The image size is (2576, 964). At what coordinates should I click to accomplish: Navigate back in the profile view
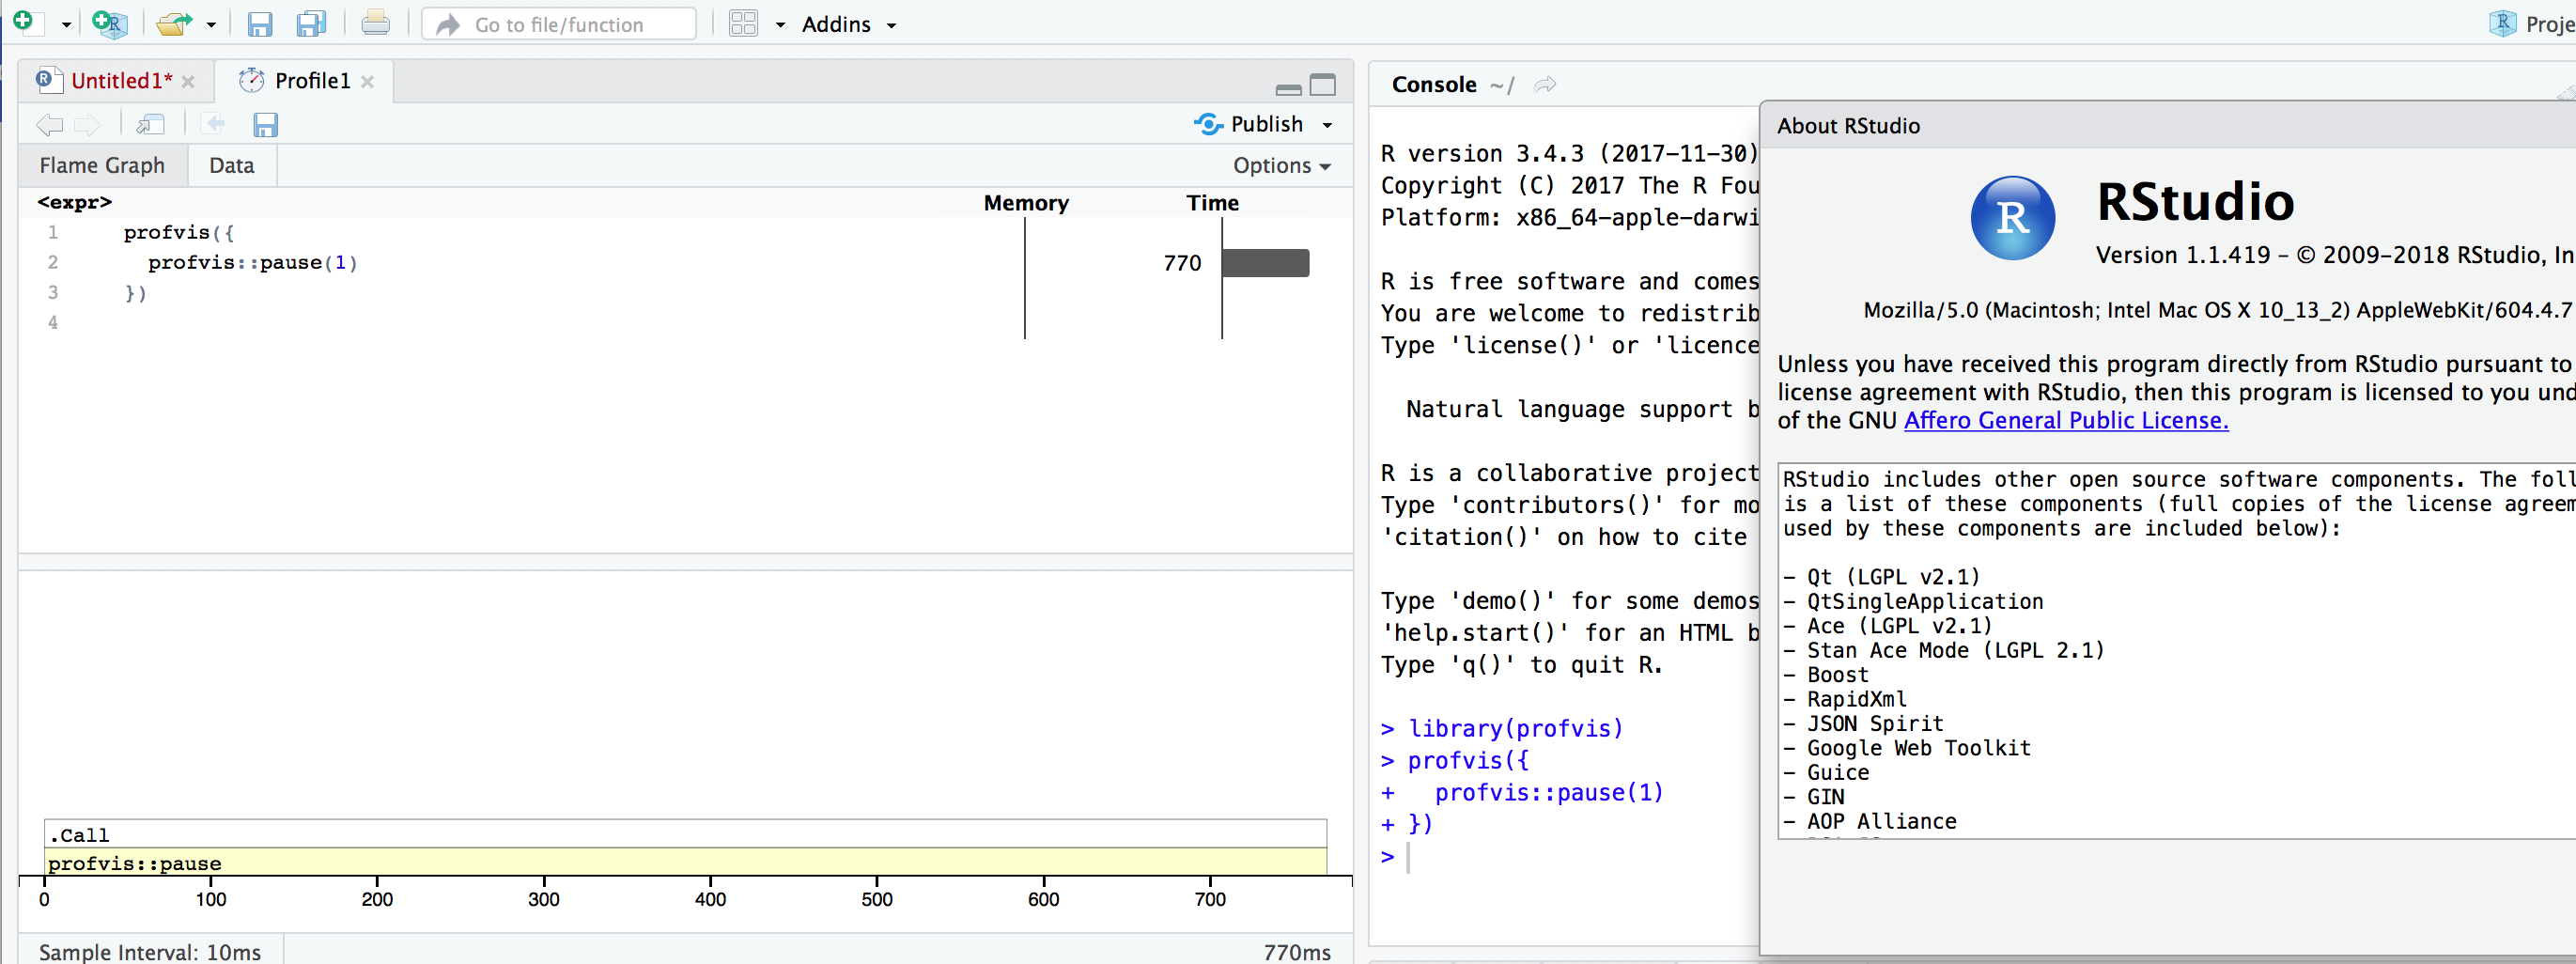coord(48,123)
